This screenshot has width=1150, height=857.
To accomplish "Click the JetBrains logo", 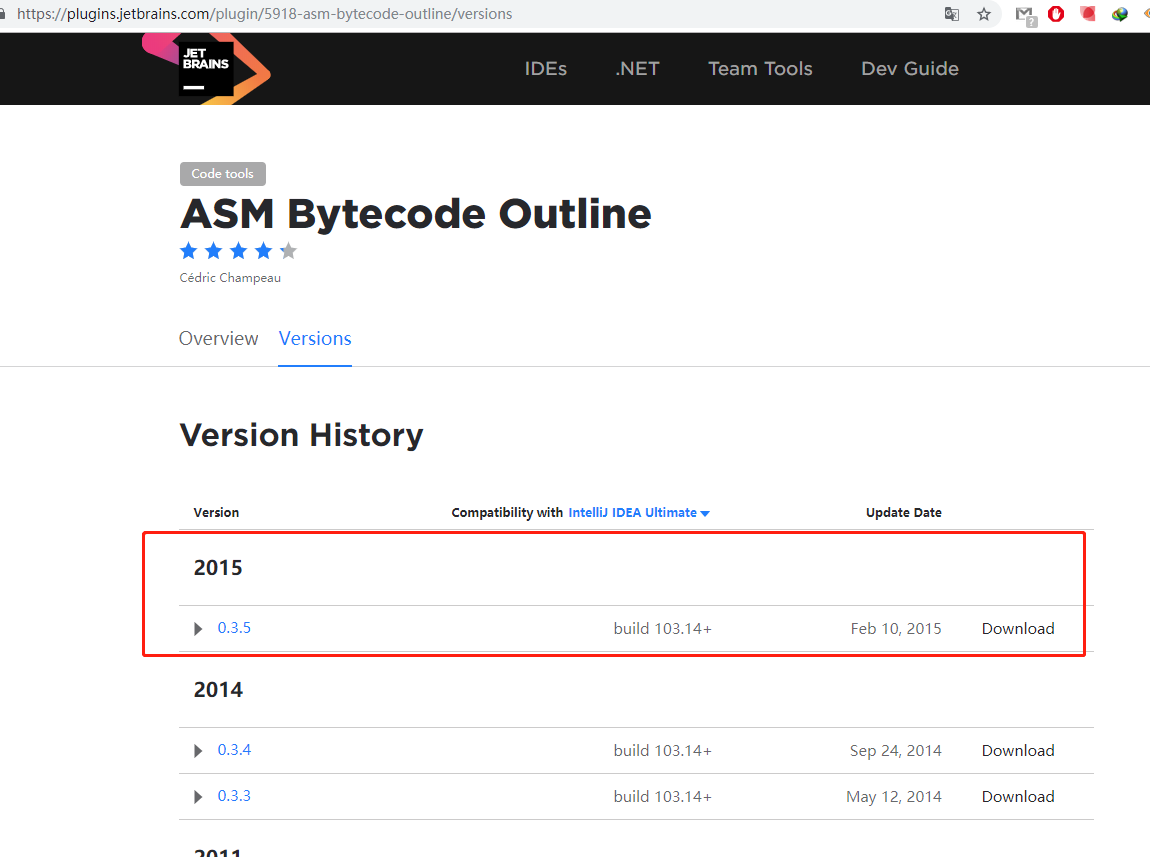I will pos(207,68).
